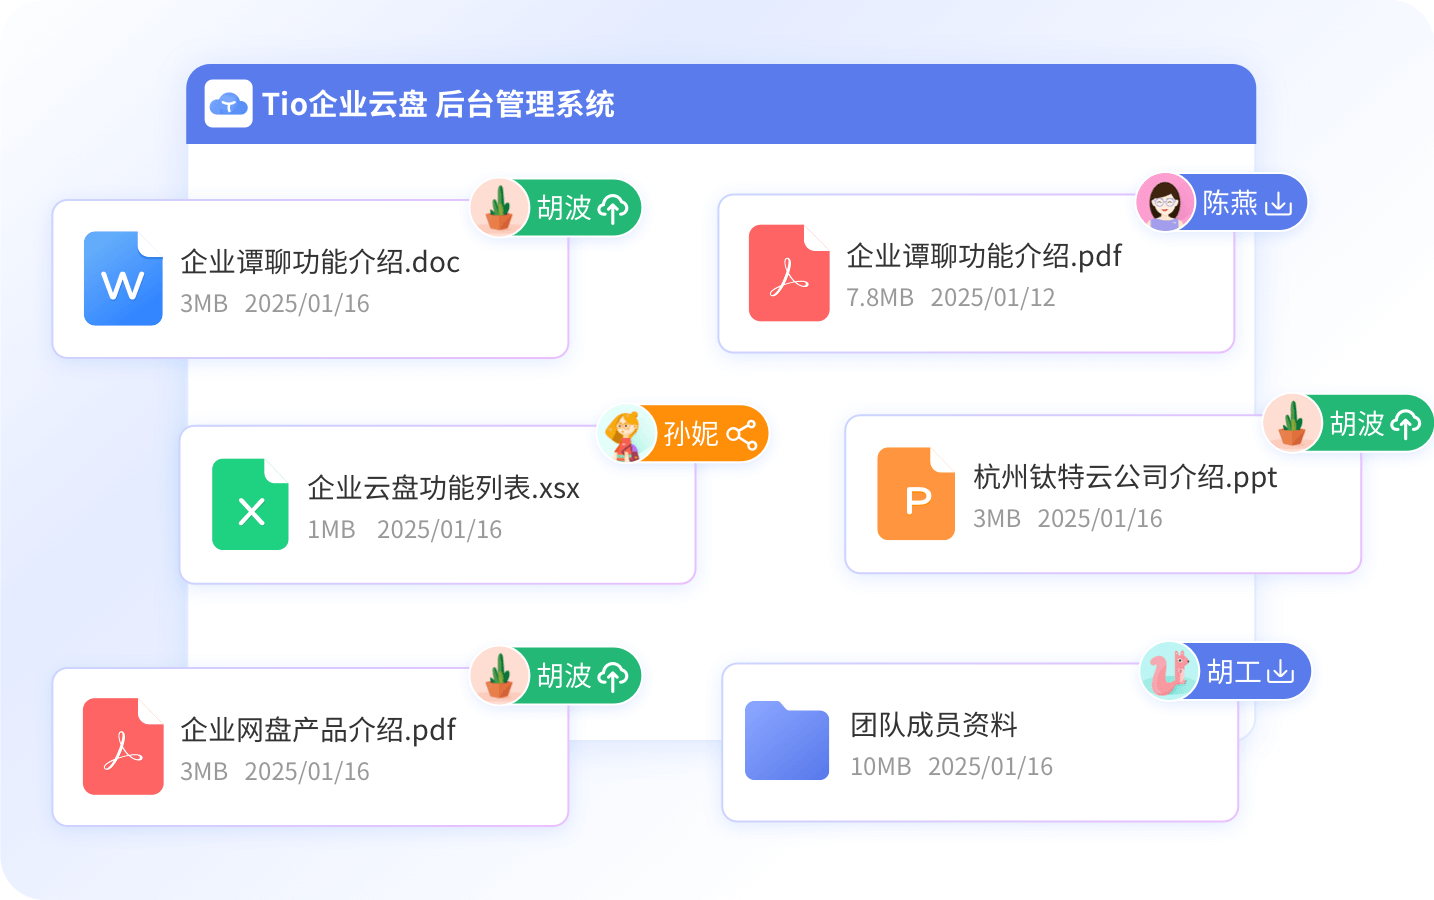
Task: Click 胡波 name on badge above 企业谭聊功能介绍.doc
Action: pyautogui.click(x=564, y=208)
